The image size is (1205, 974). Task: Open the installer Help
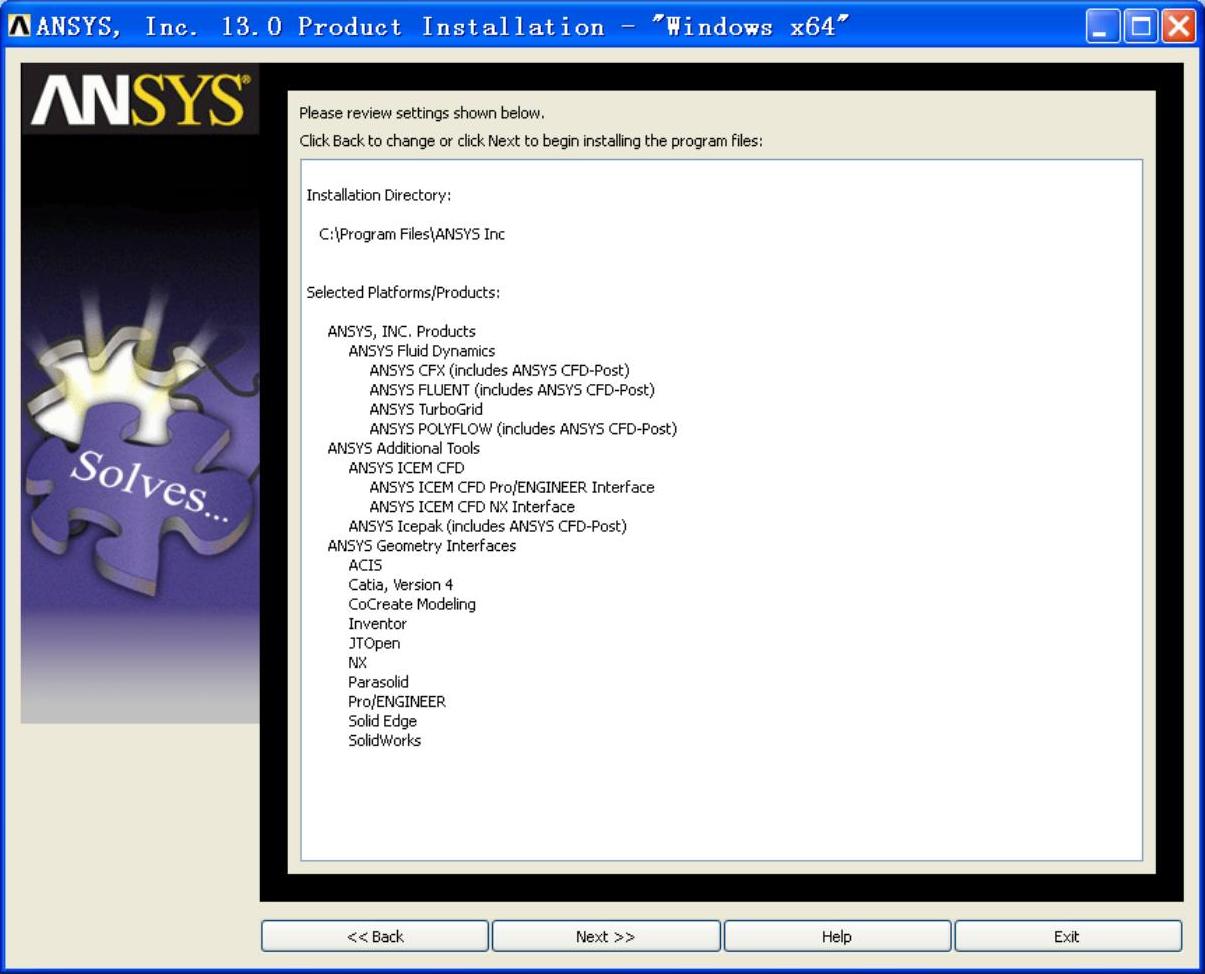tap(837, 937)
